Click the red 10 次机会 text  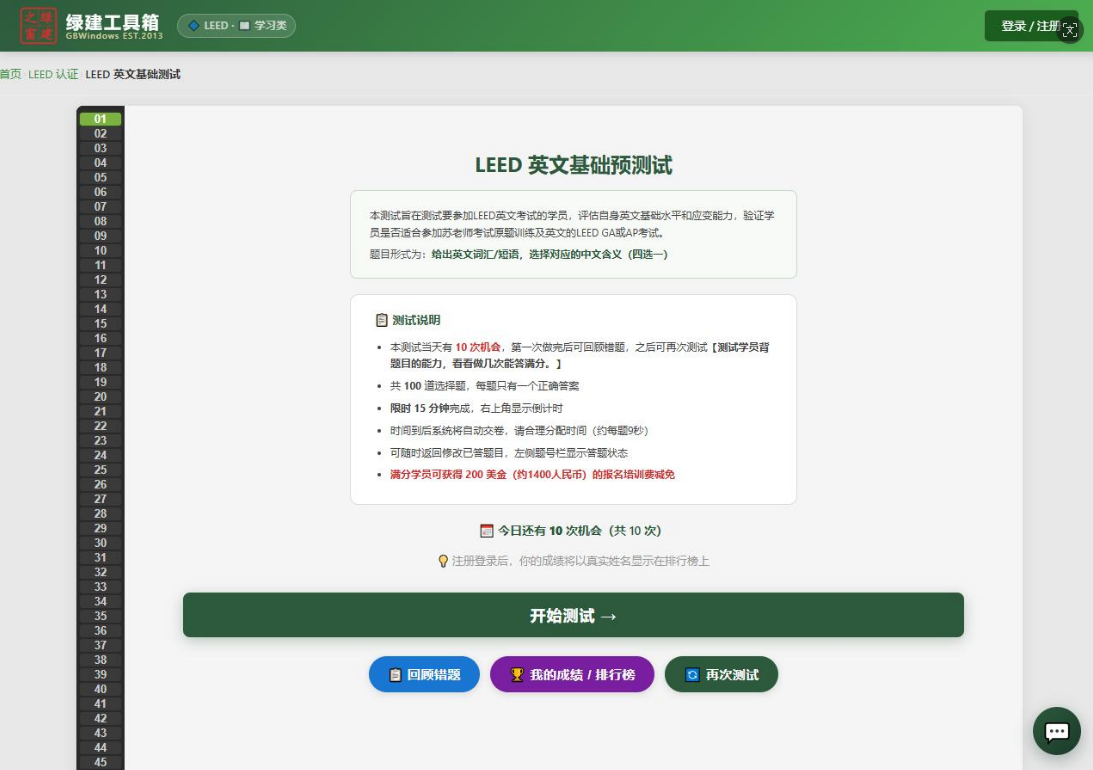[x=477, y=347]
